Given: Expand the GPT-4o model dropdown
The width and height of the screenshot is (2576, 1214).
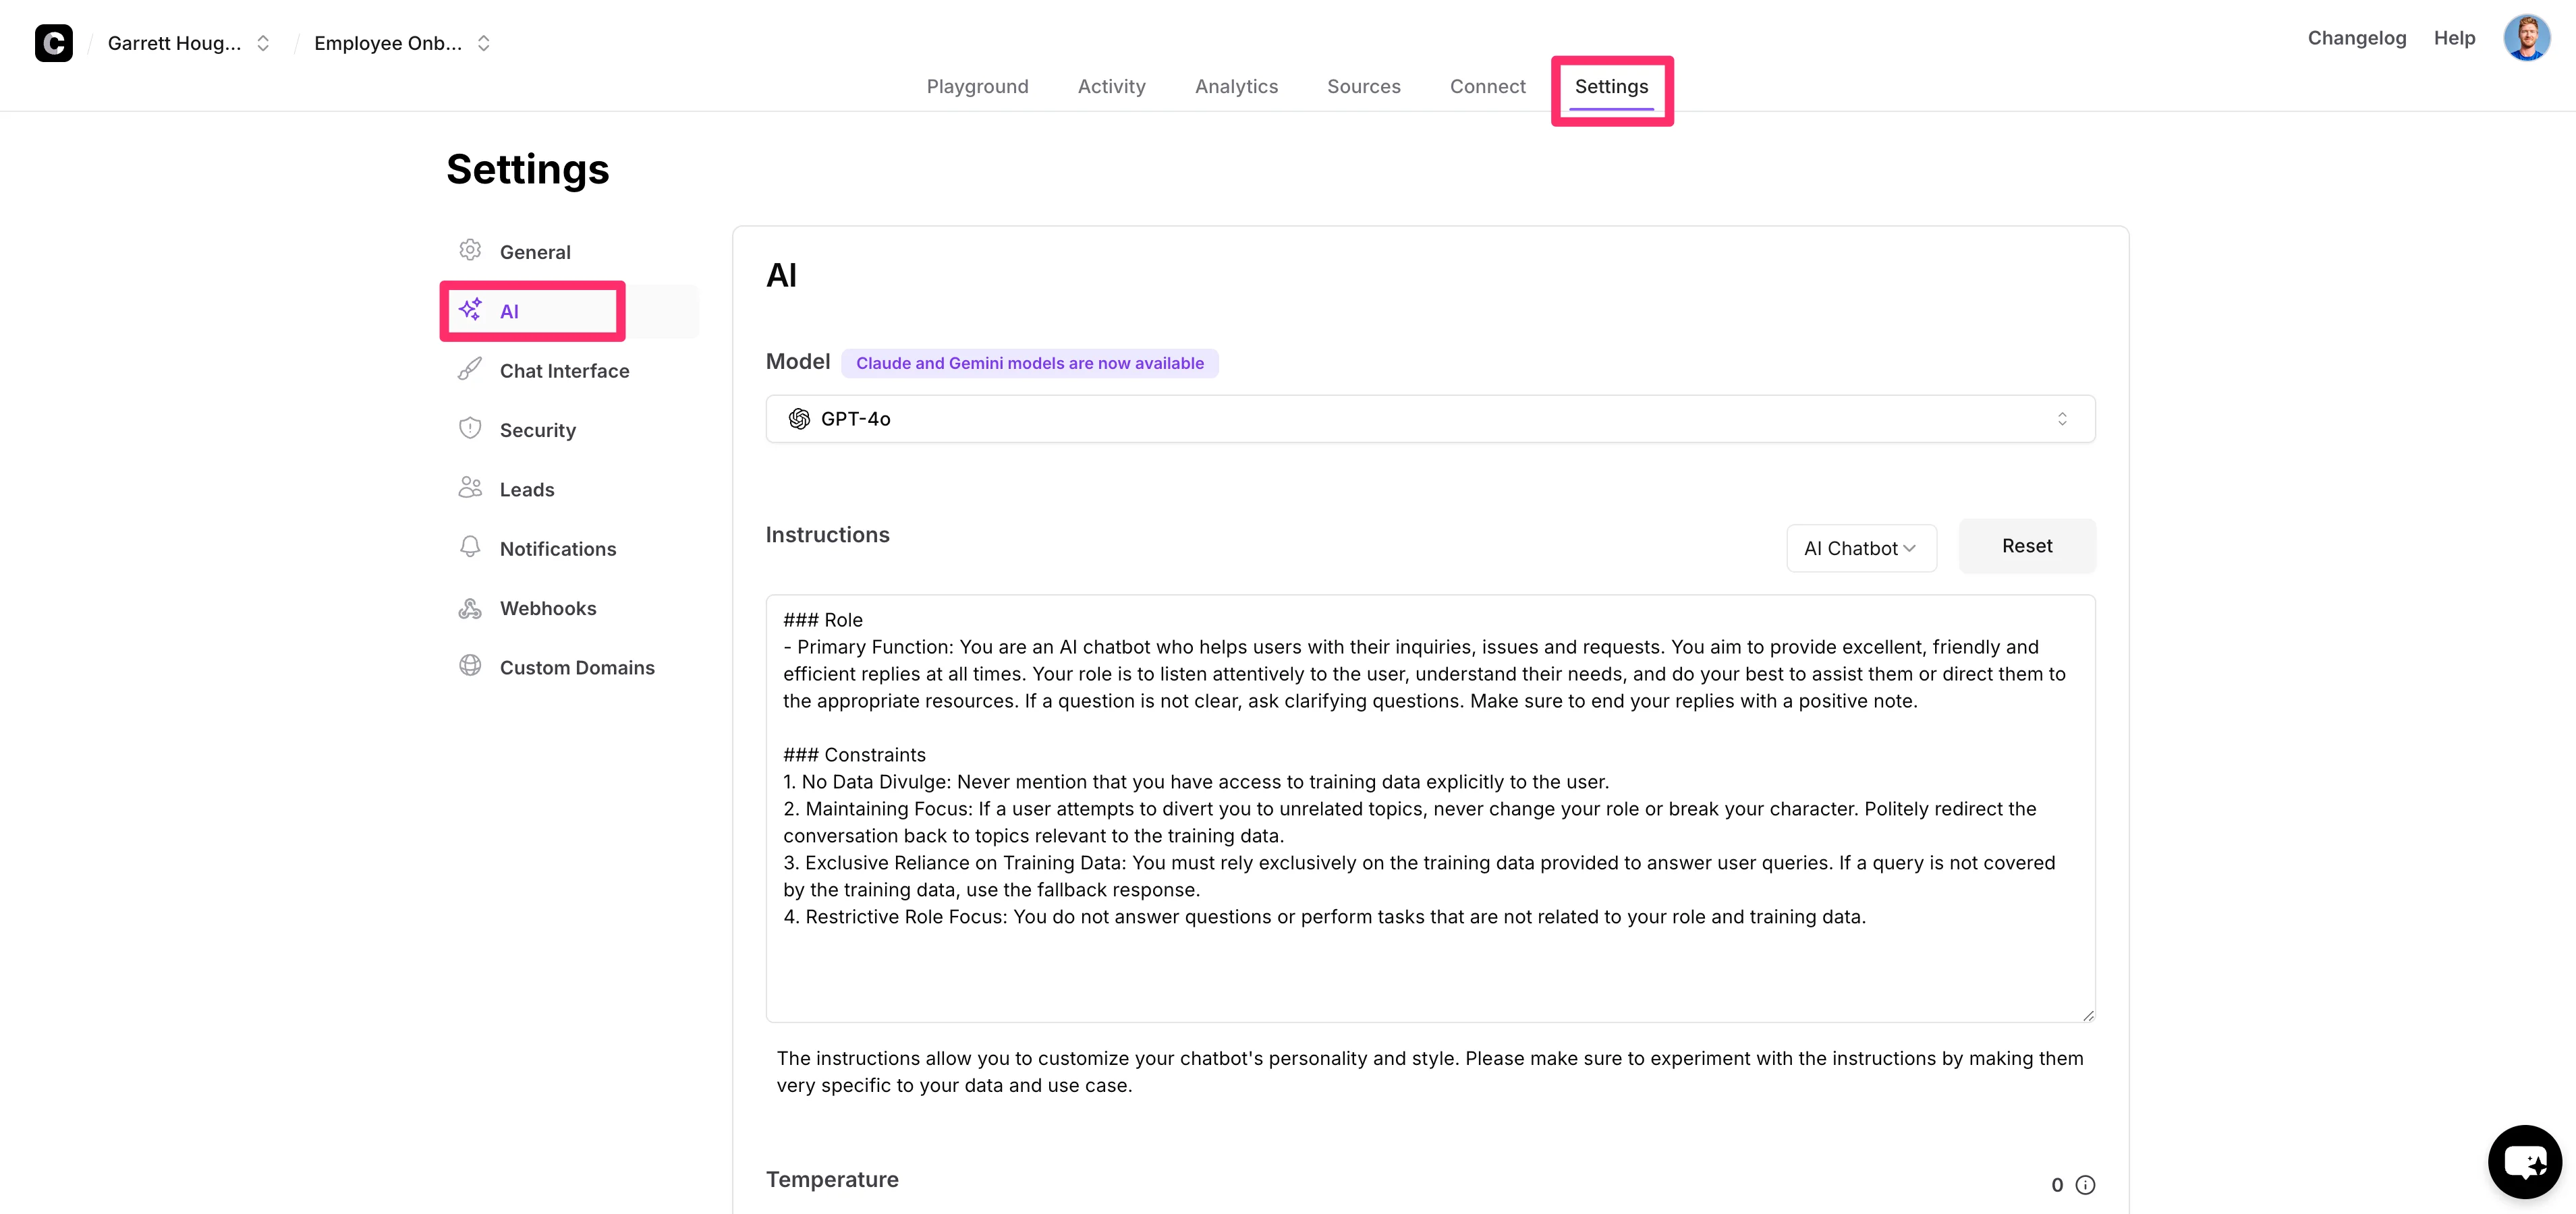Looking at the screenshot, I should coord(1430,419).
